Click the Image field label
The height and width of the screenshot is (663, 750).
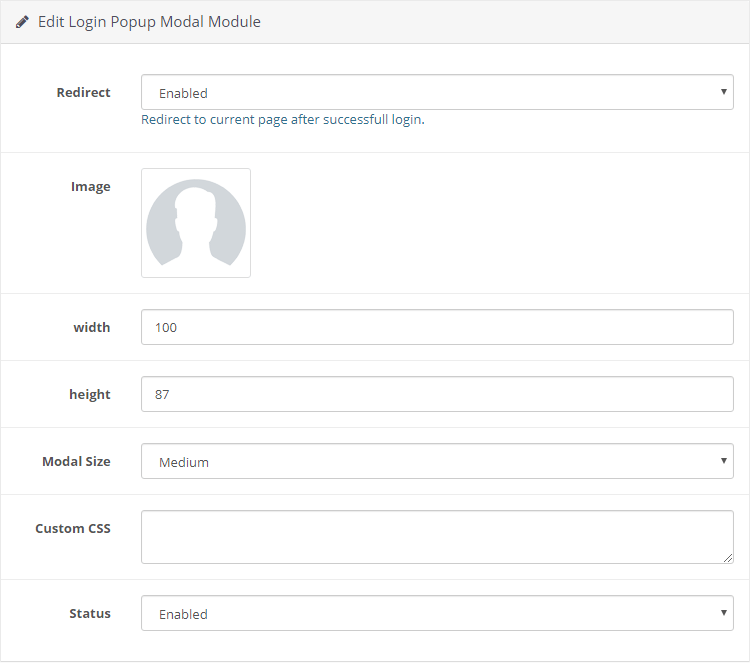pyautogui.click(x=90, y=187)
